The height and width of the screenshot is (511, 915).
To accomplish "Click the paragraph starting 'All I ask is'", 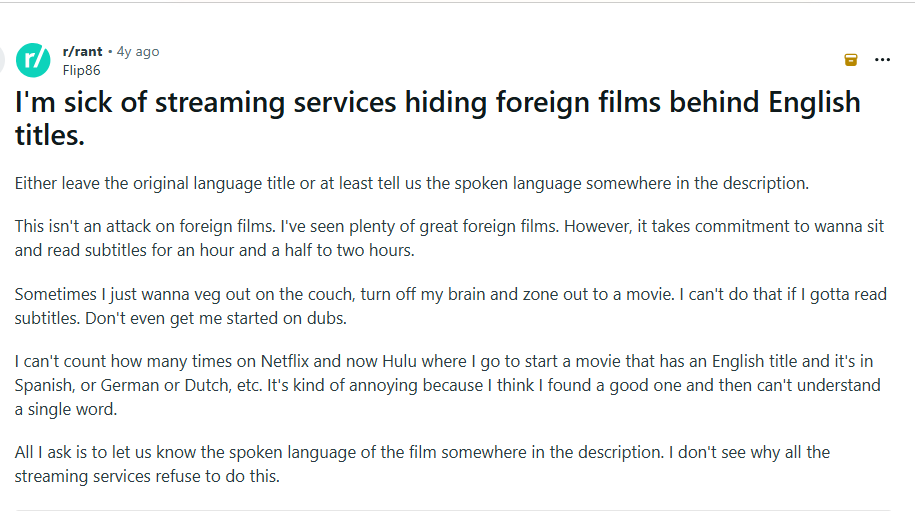I will pyautogui.click(x=422, y=464).
